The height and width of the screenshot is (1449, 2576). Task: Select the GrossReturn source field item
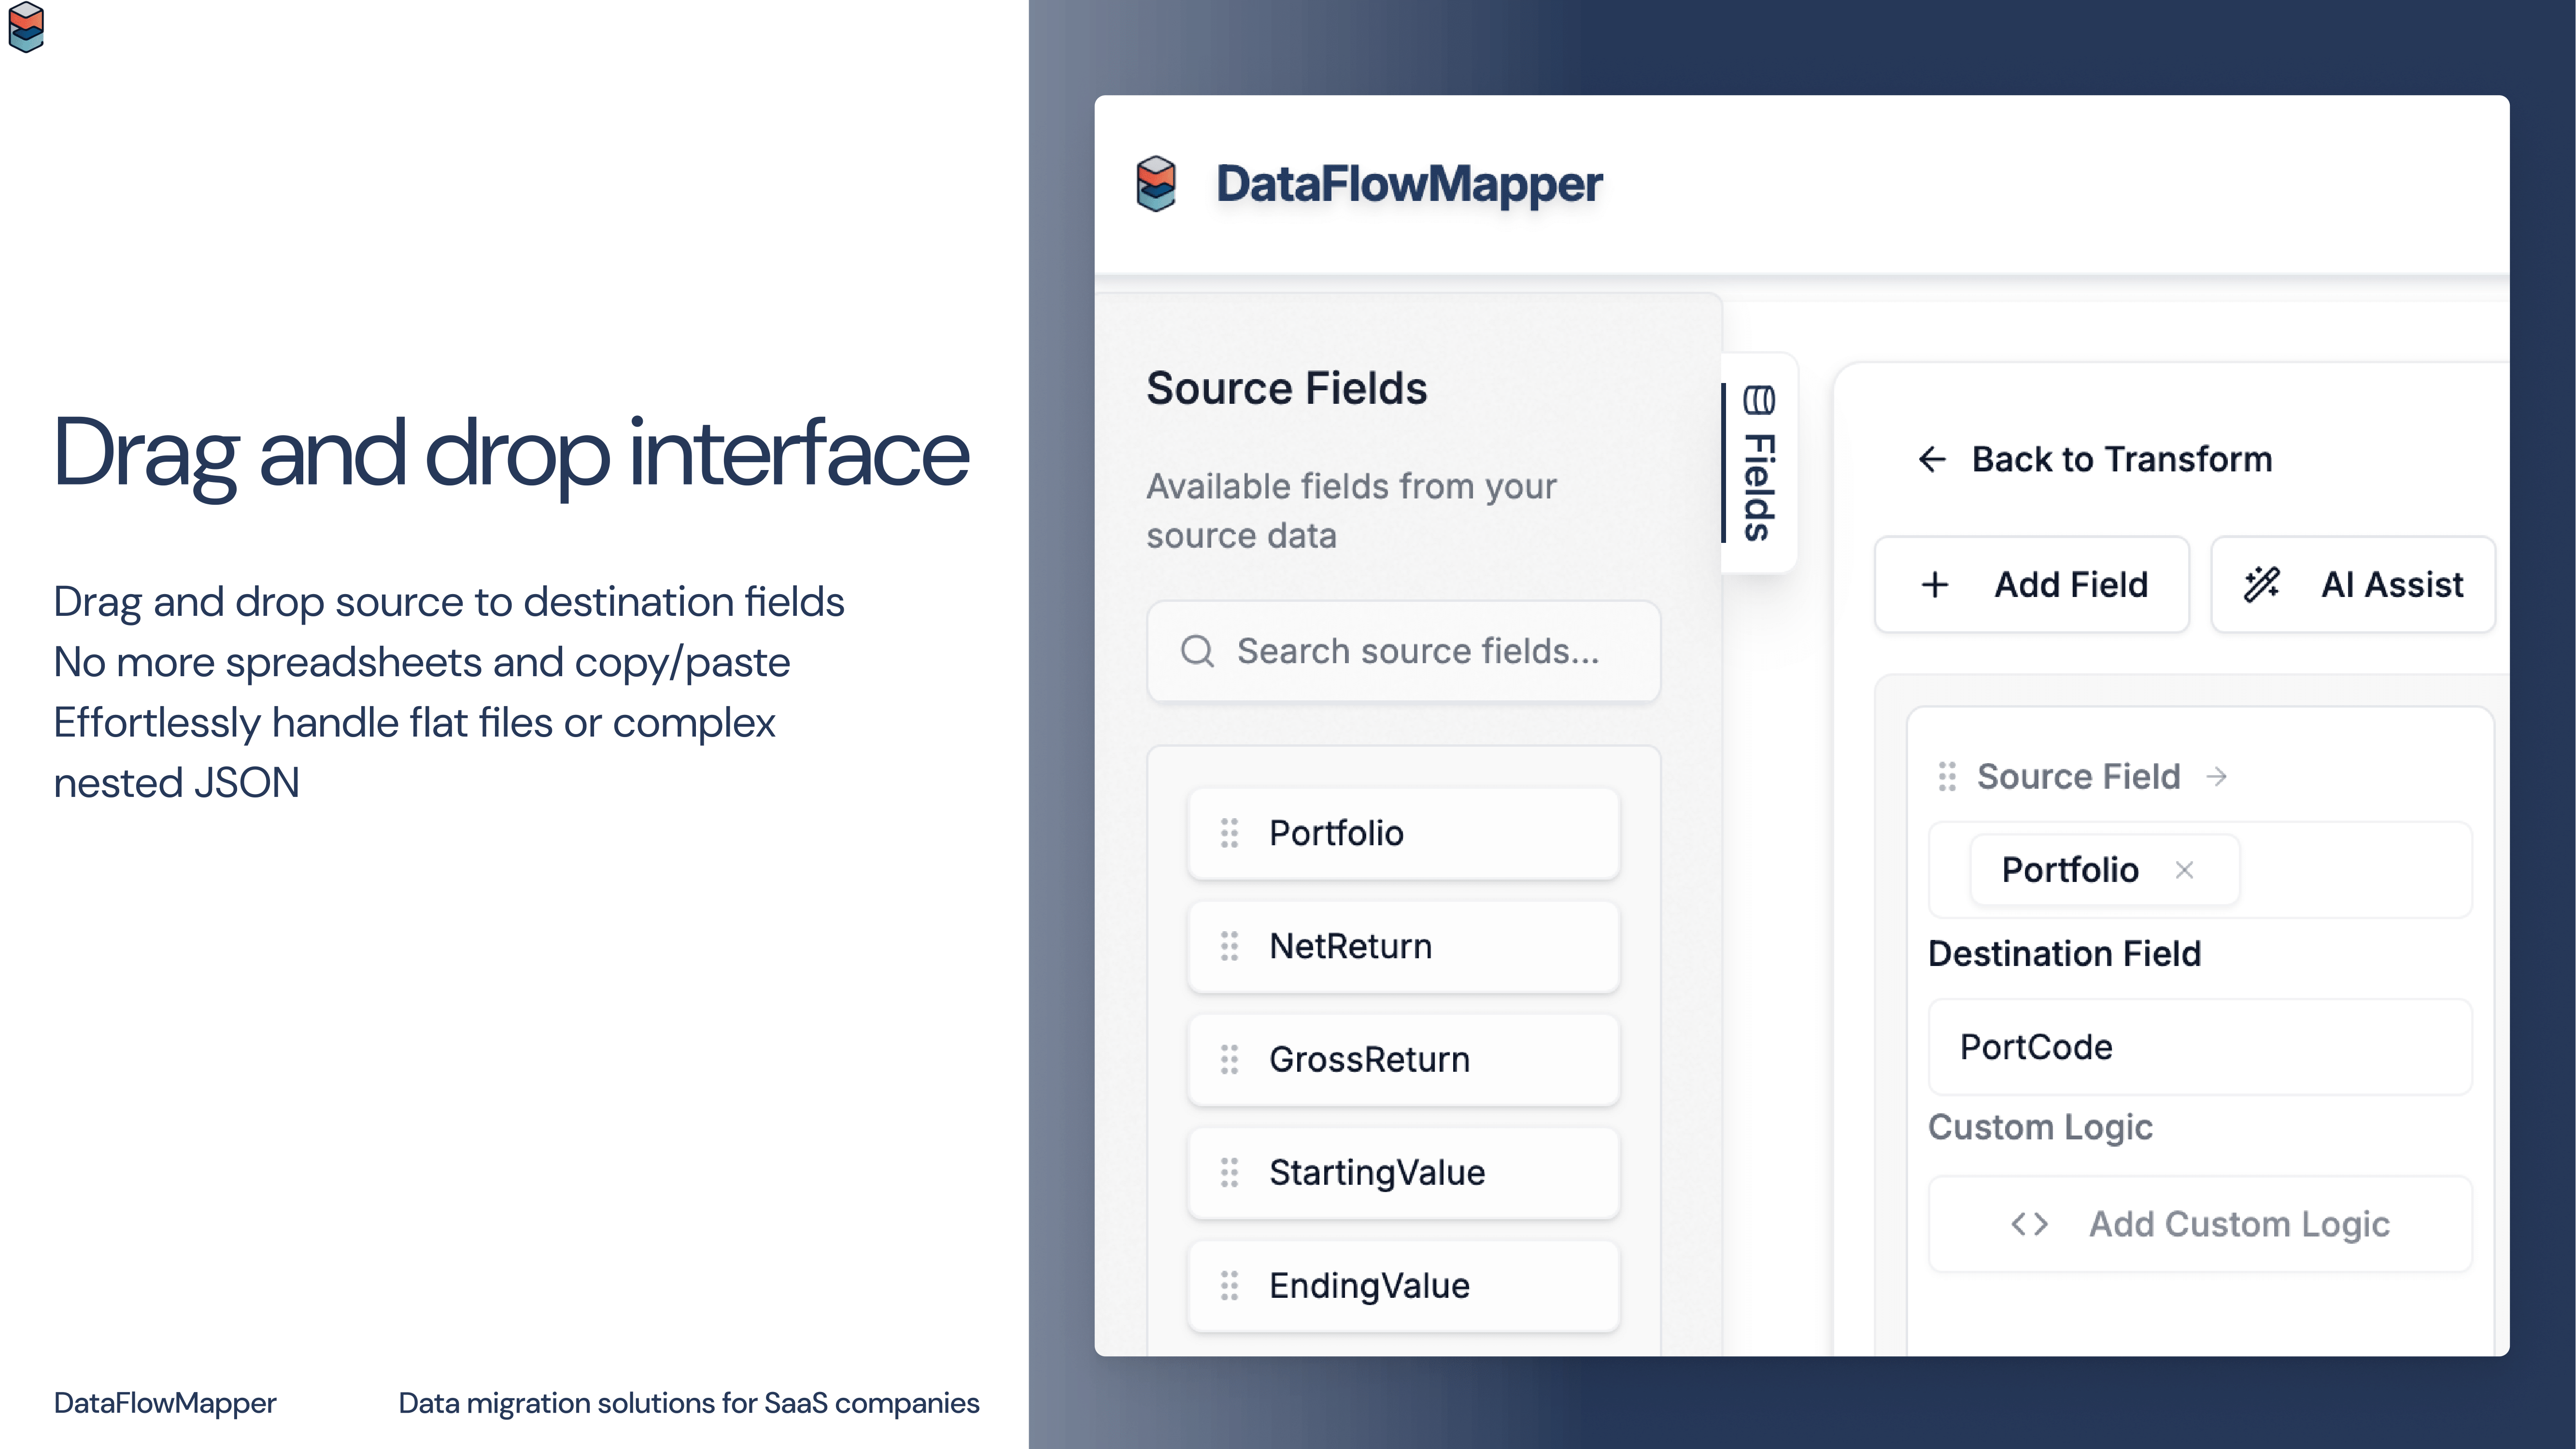[1402, 1059]
